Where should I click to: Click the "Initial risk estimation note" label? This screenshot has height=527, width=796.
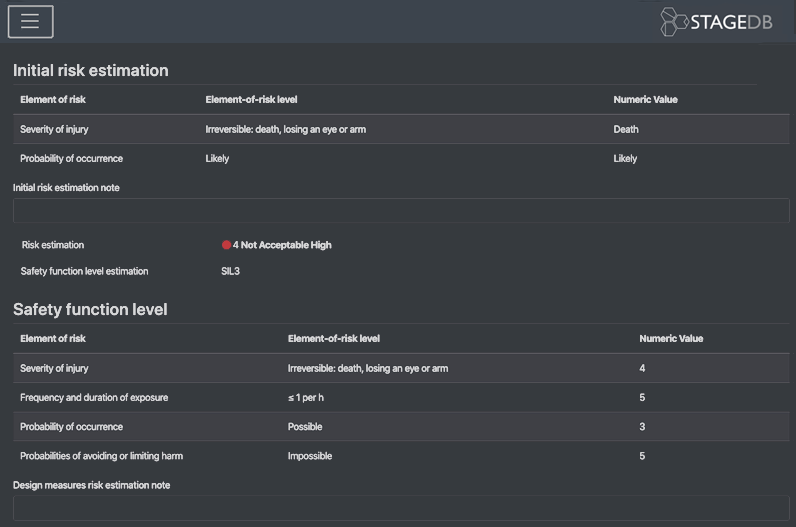point(66,188)
